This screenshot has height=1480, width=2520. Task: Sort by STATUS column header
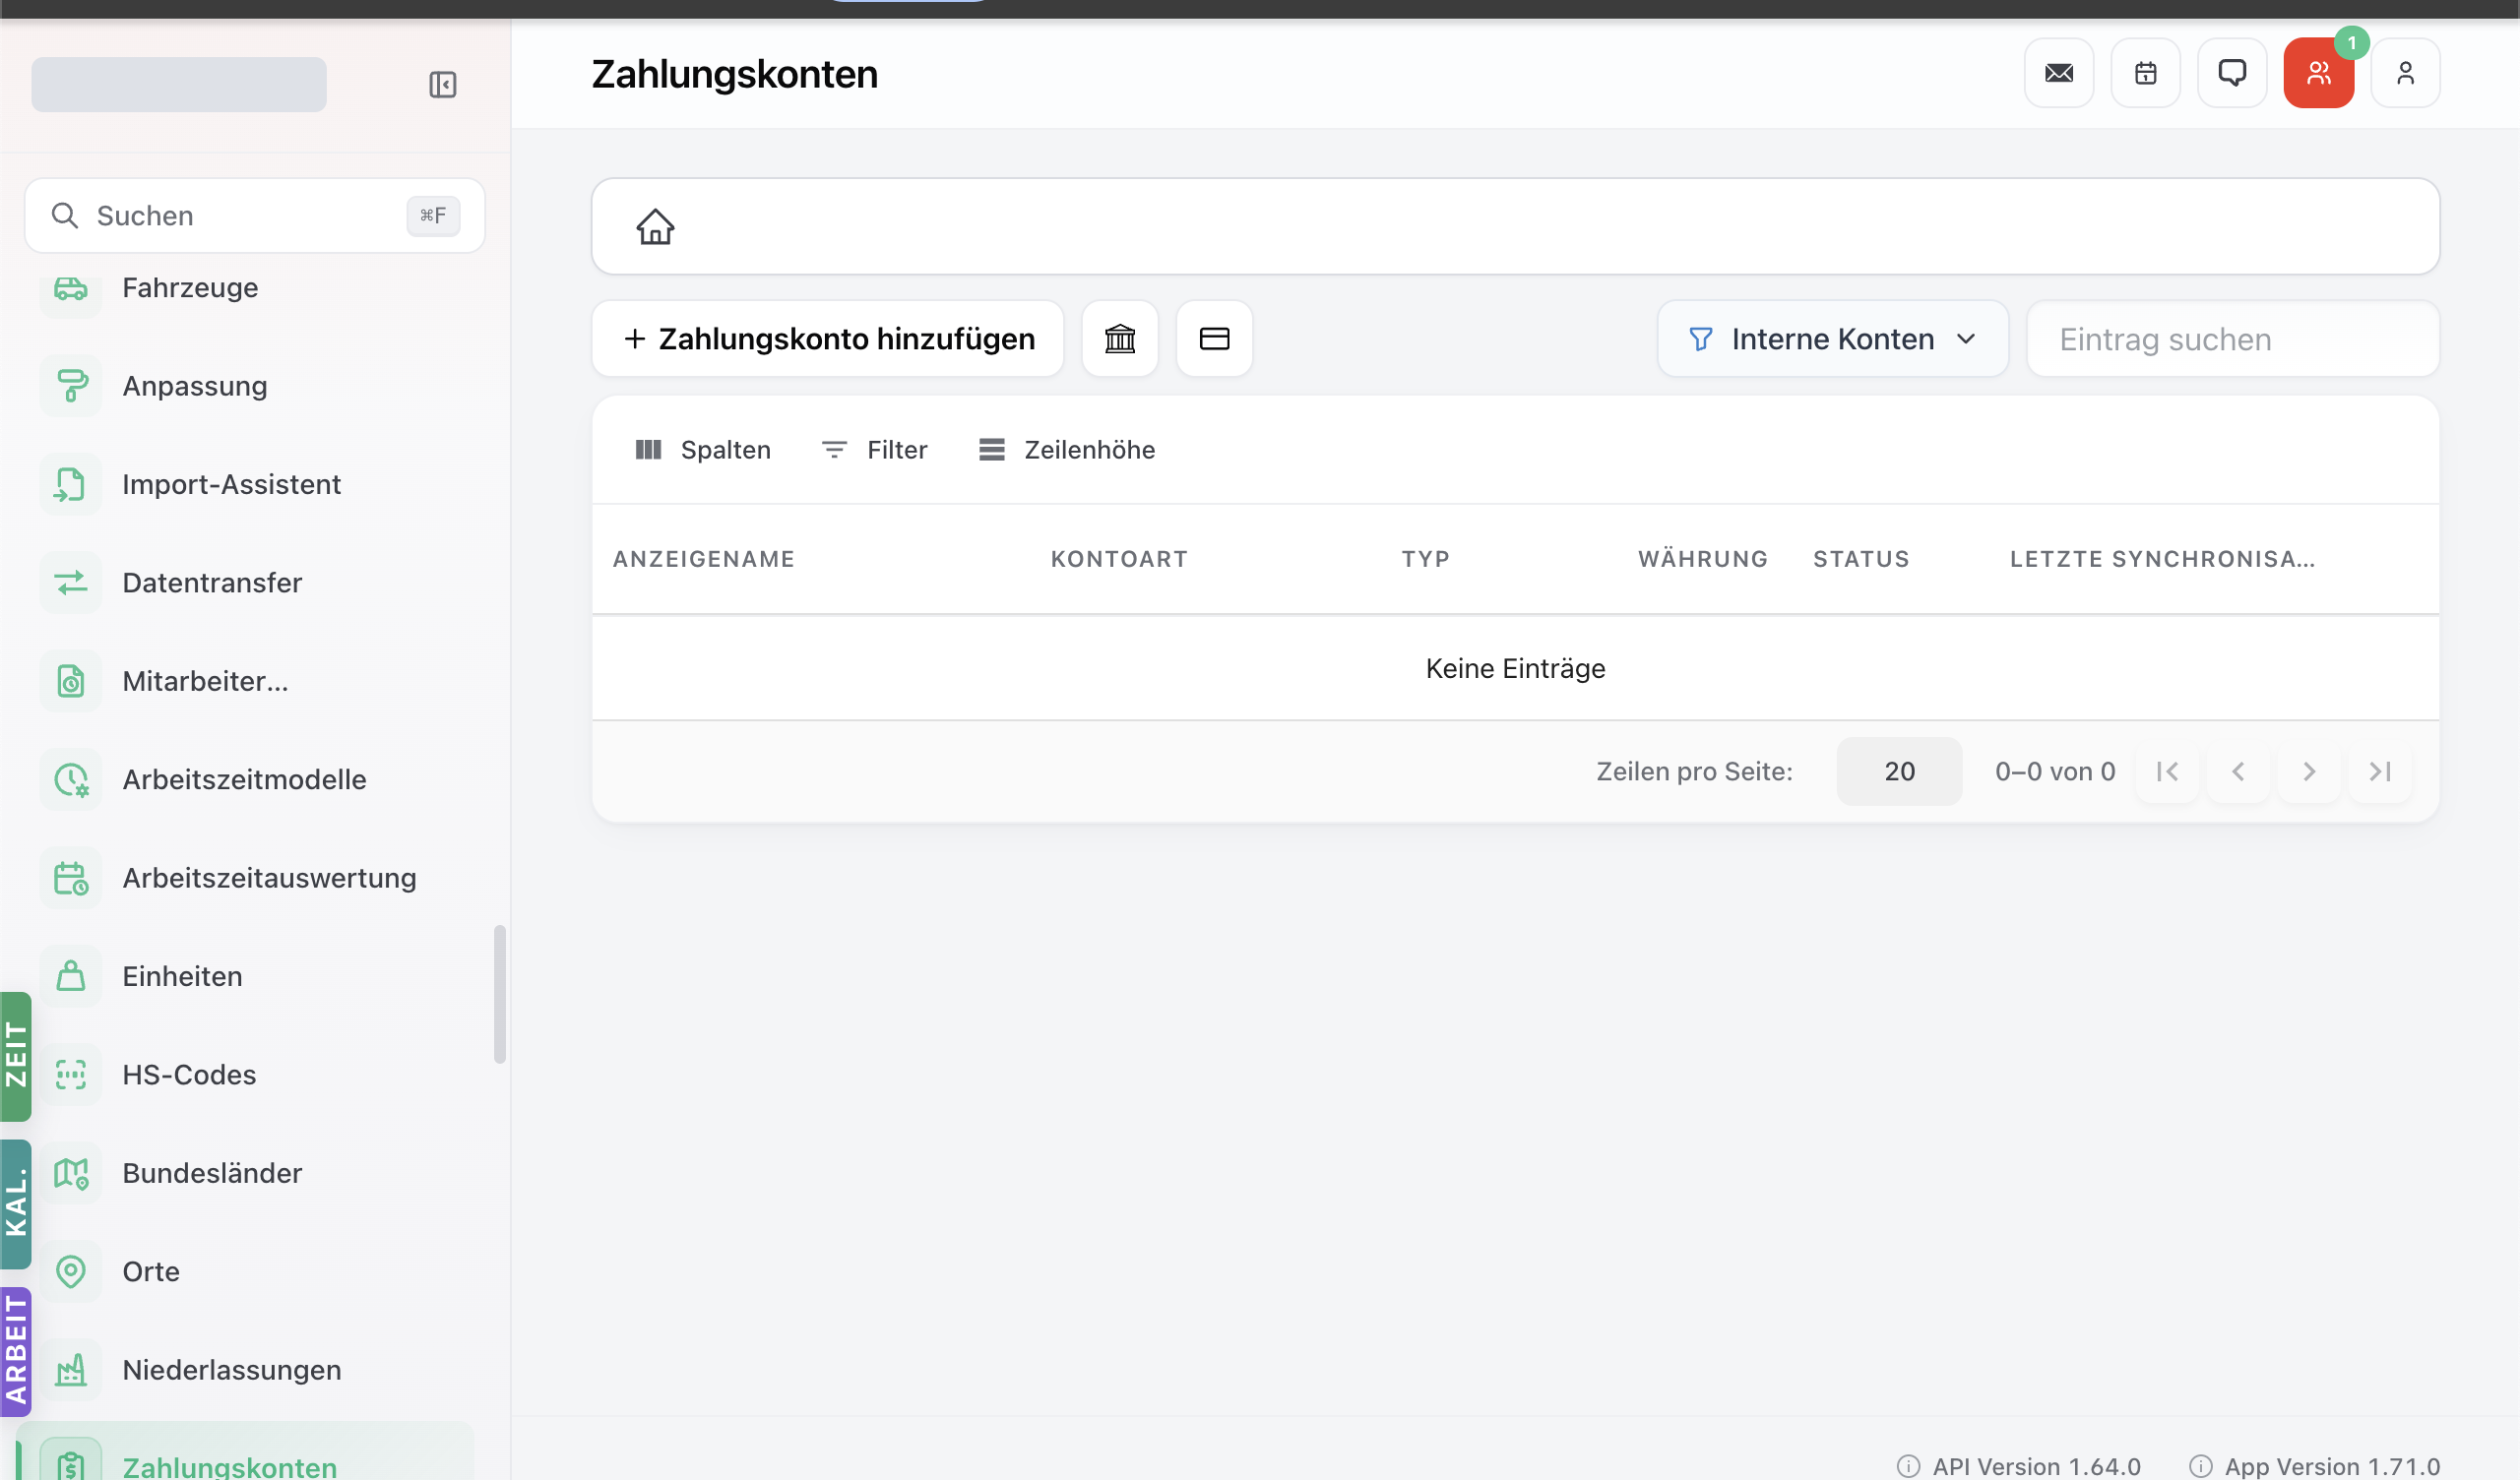[1861, 559]
